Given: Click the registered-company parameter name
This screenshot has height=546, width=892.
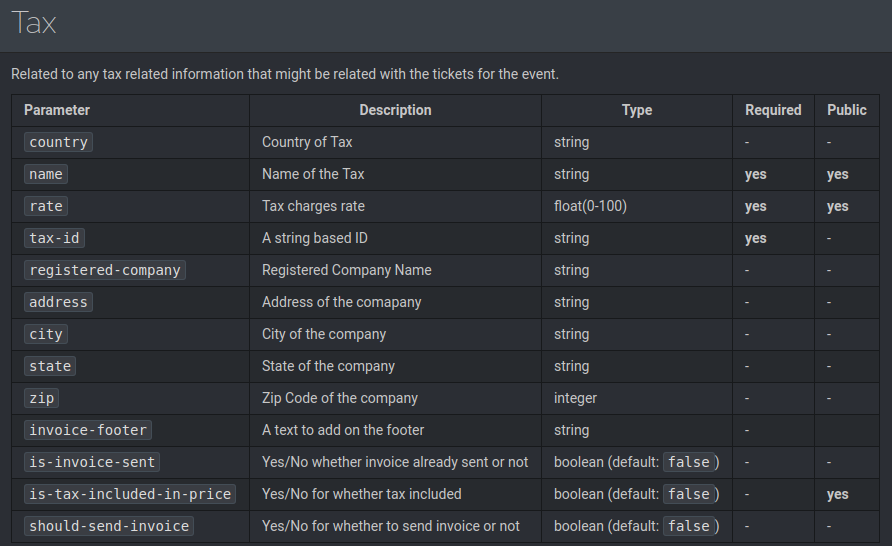Looking at the screenshot, I should [x=105, y=270].
